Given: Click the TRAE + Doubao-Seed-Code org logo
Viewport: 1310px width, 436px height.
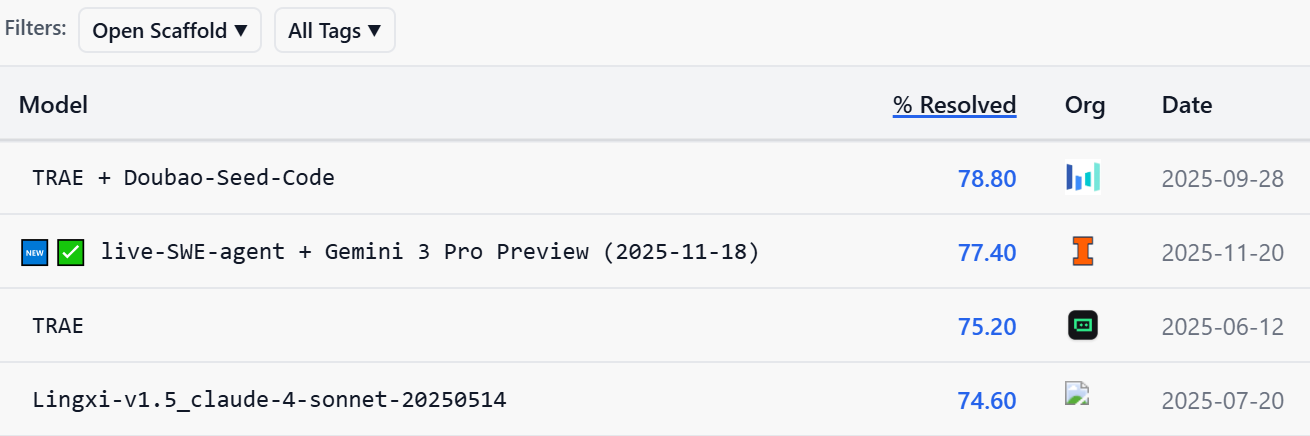Looking at the screenshot, I should point(1083,178).
